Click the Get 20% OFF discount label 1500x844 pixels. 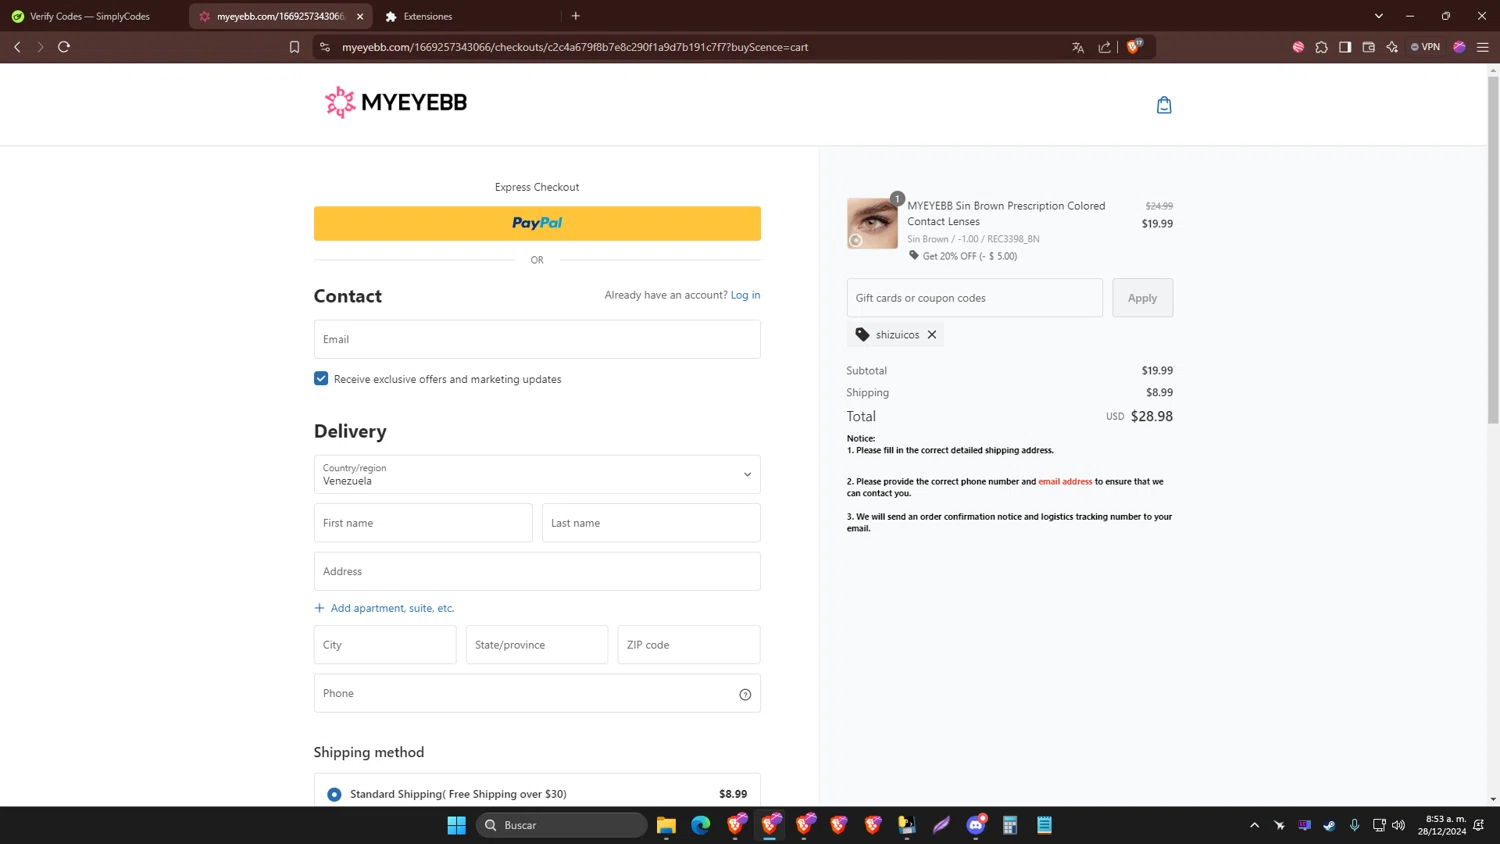coord(963,256)
